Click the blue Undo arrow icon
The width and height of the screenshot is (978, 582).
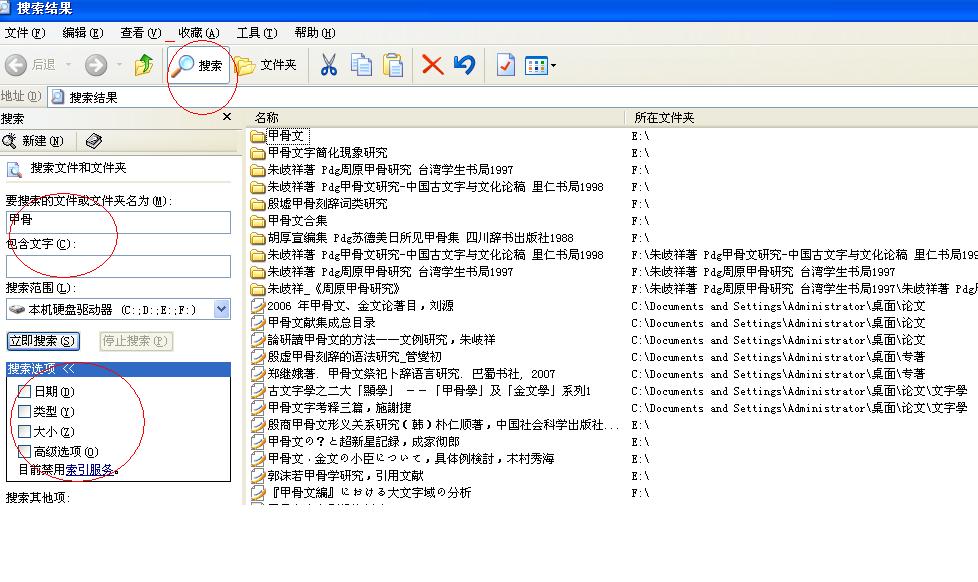[464, 65]
